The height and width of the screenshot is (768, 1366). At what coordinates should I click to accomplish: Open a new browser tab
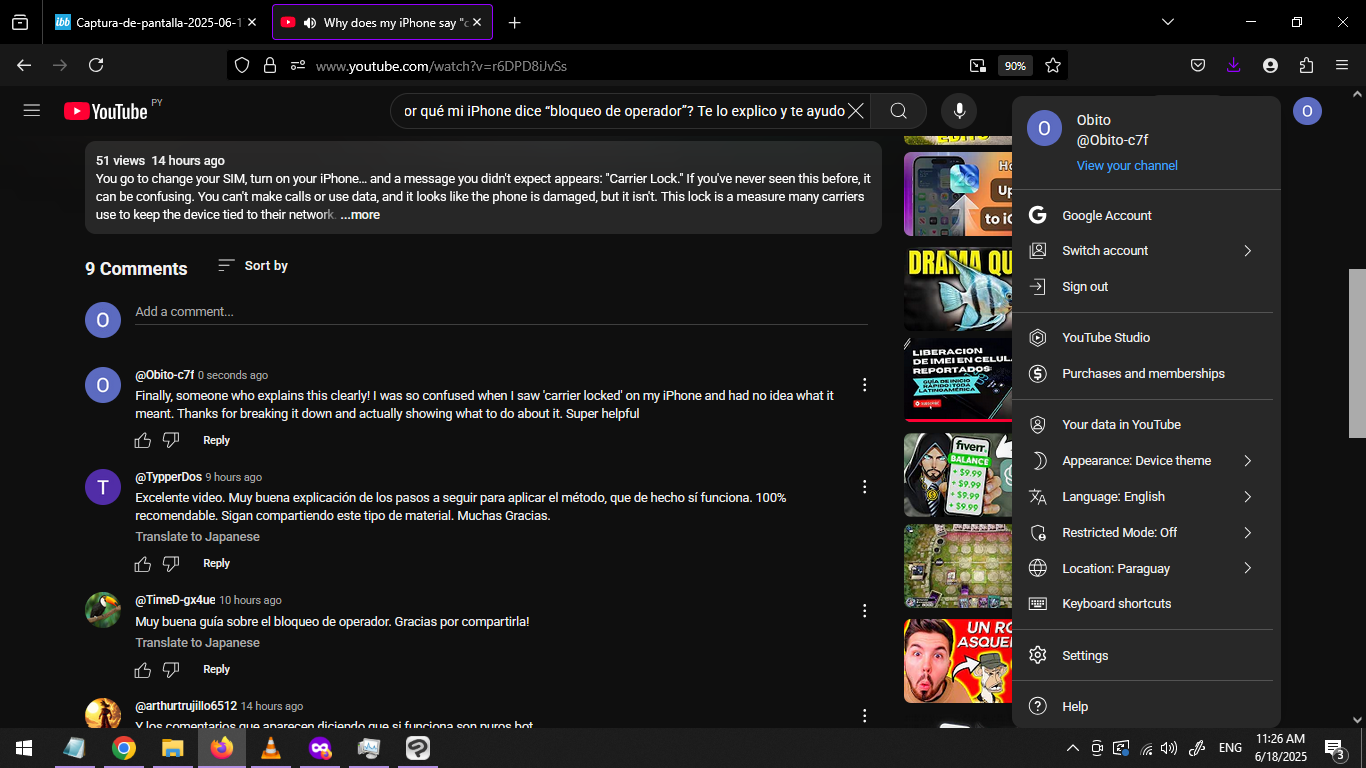pos(514,22)
